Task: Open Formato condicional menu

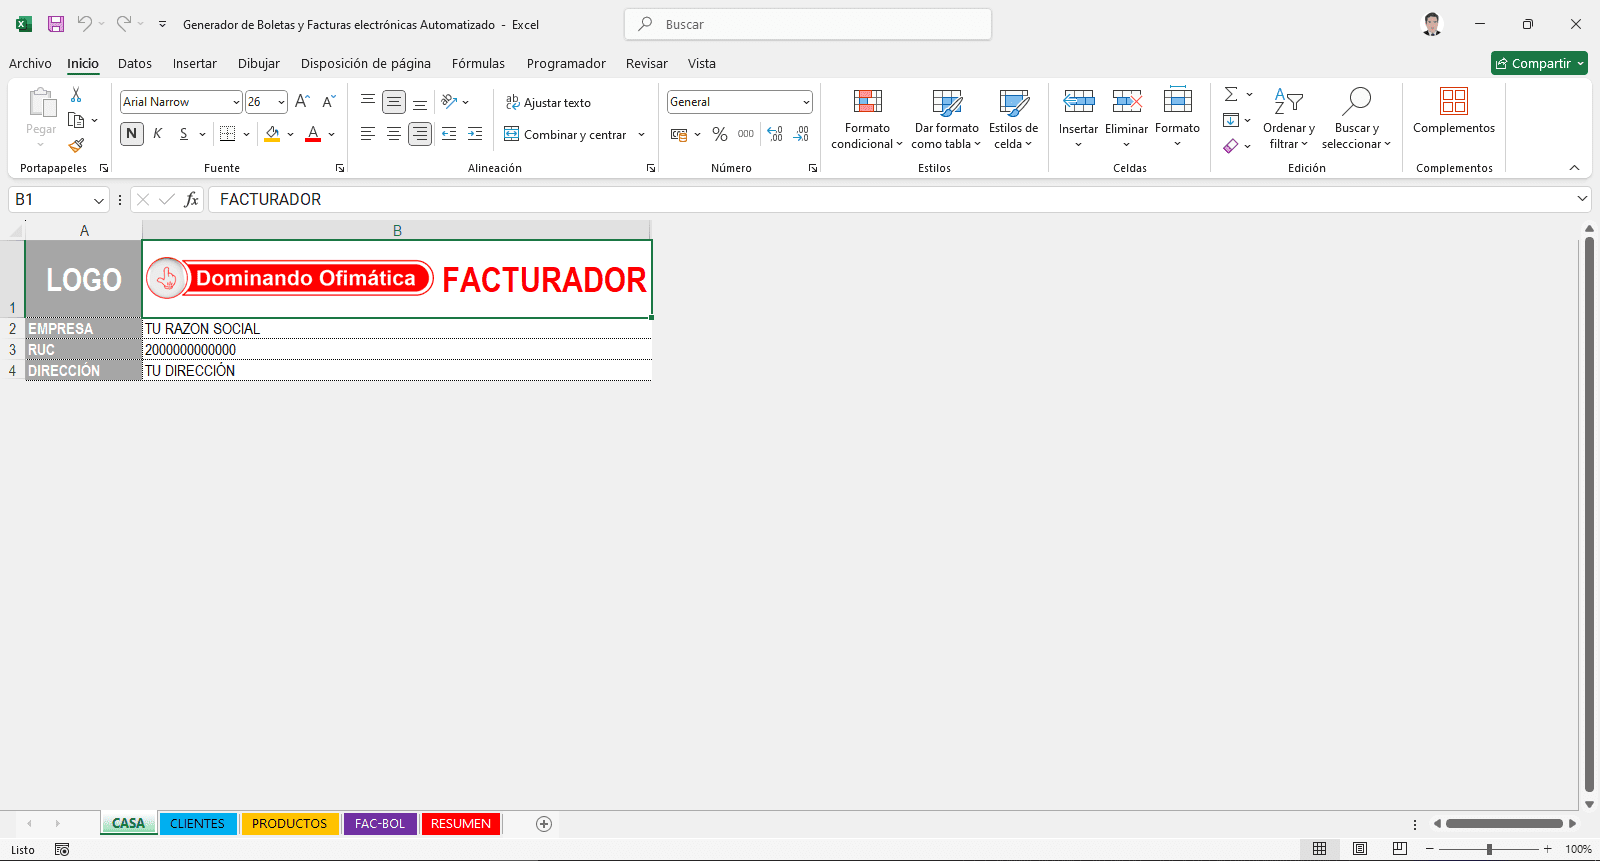Action: 867,119
